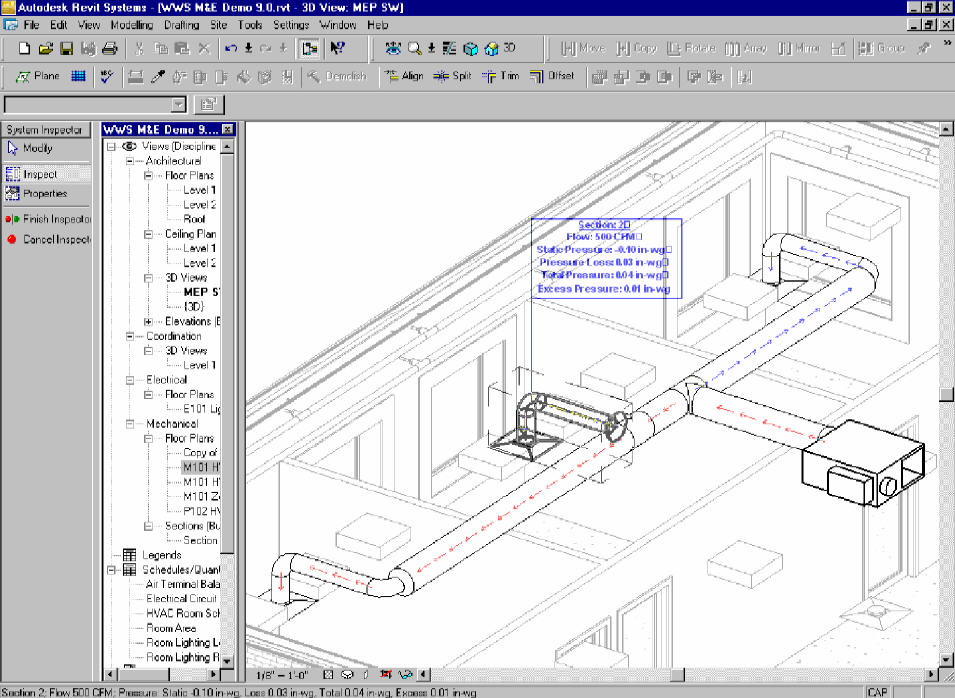Print using the printer icon
Screen dimensions: 955x698
tap(109, 48)
